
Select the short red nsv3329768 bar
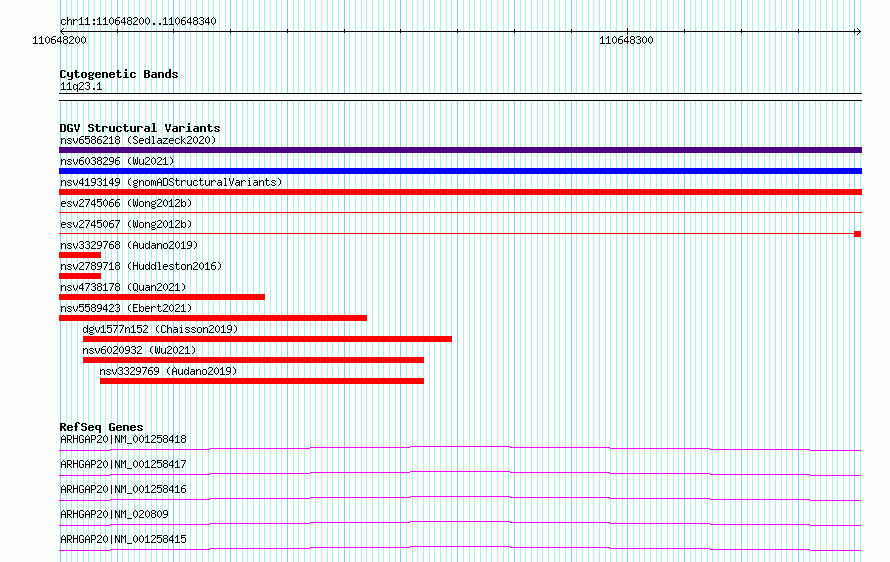point(80,255)
